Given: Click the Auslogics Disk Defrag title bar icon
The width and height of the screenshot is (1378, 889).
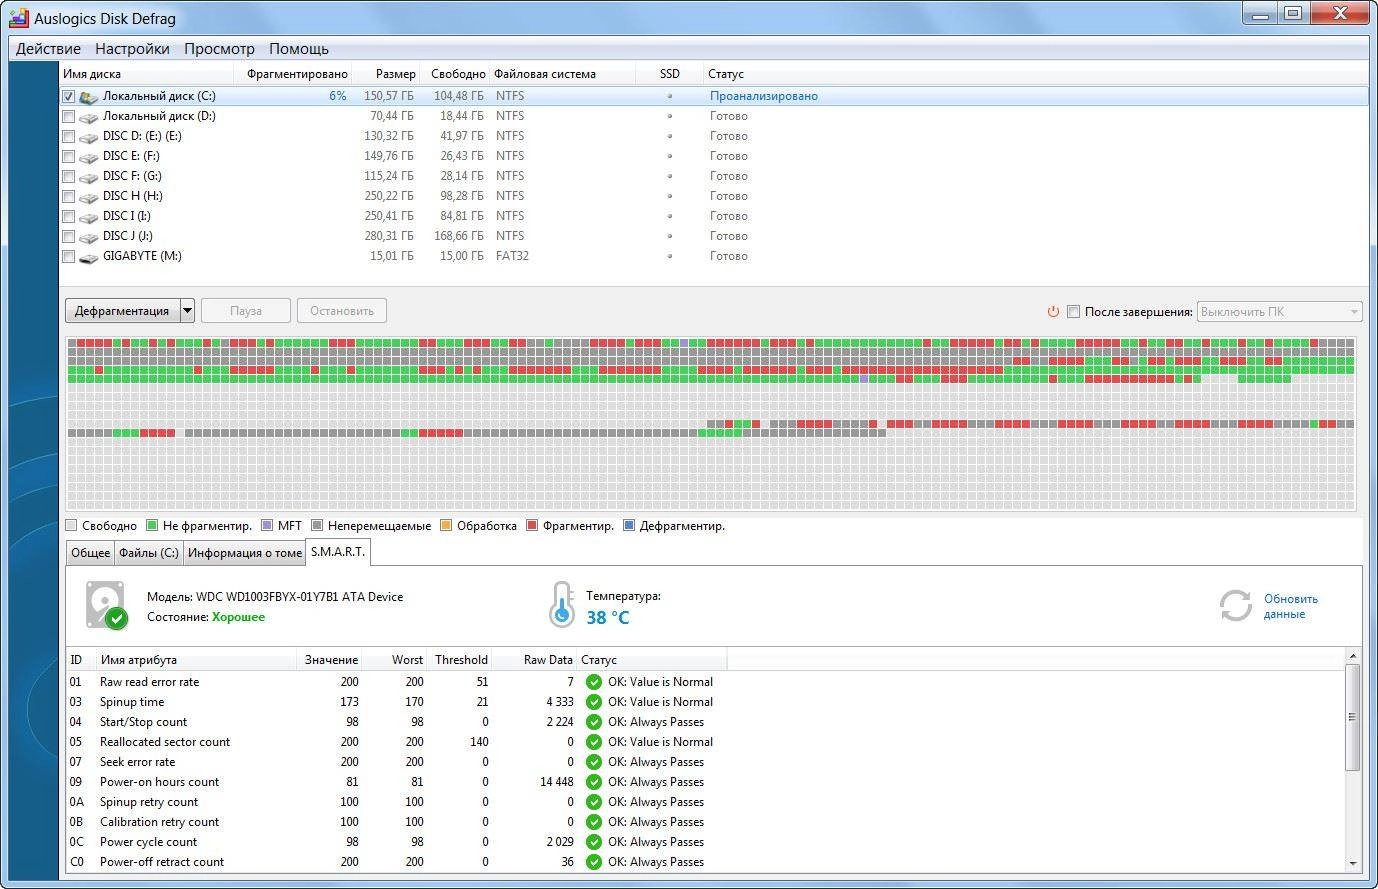Looking at the screenshot, I should tap(18, 16).
